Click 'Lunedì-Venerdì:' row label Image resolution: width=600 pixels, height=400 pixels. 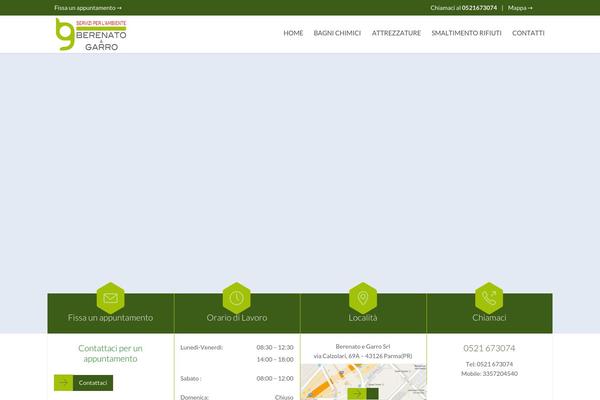(x=201, y=348)
